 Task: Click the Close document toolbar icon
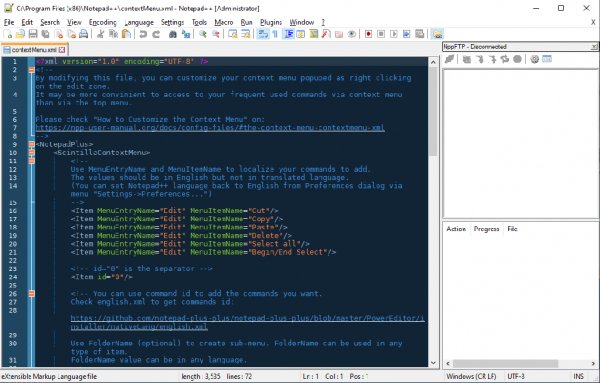point(59,34)
